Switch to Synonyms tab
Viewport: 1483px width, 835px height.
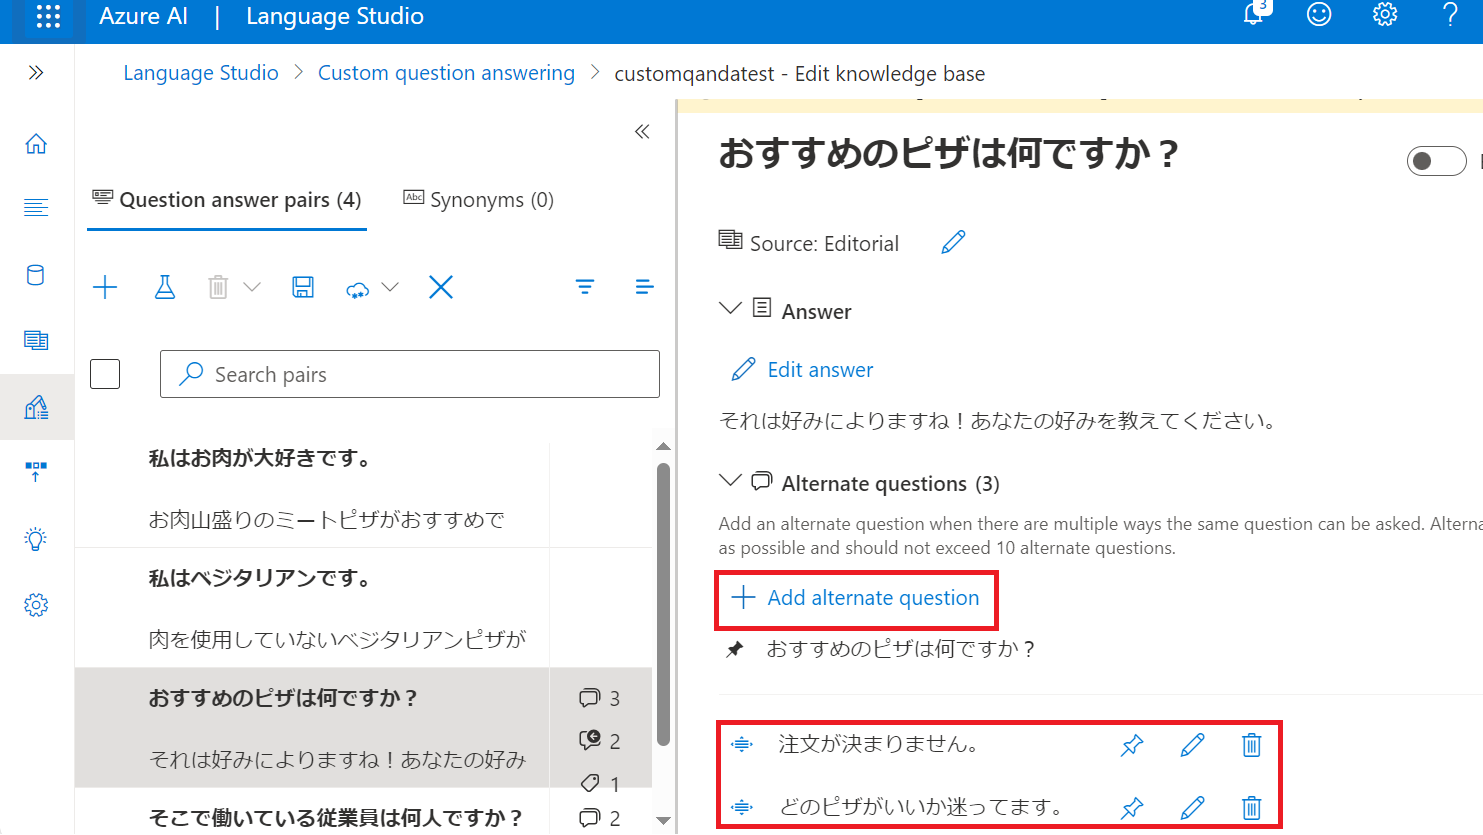(478, 200)
